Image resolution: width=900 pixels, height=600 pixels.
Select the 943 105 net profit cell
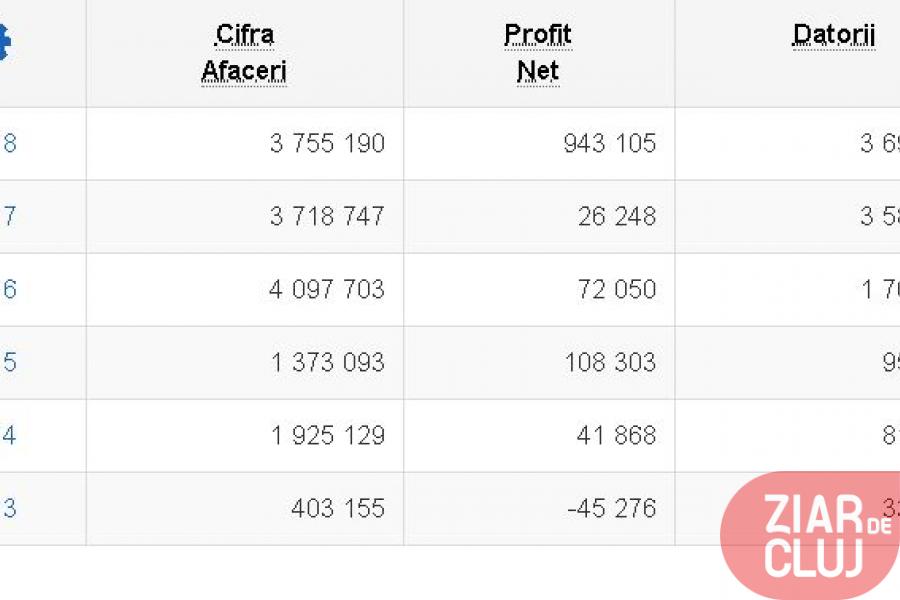[x=540, y=144]
